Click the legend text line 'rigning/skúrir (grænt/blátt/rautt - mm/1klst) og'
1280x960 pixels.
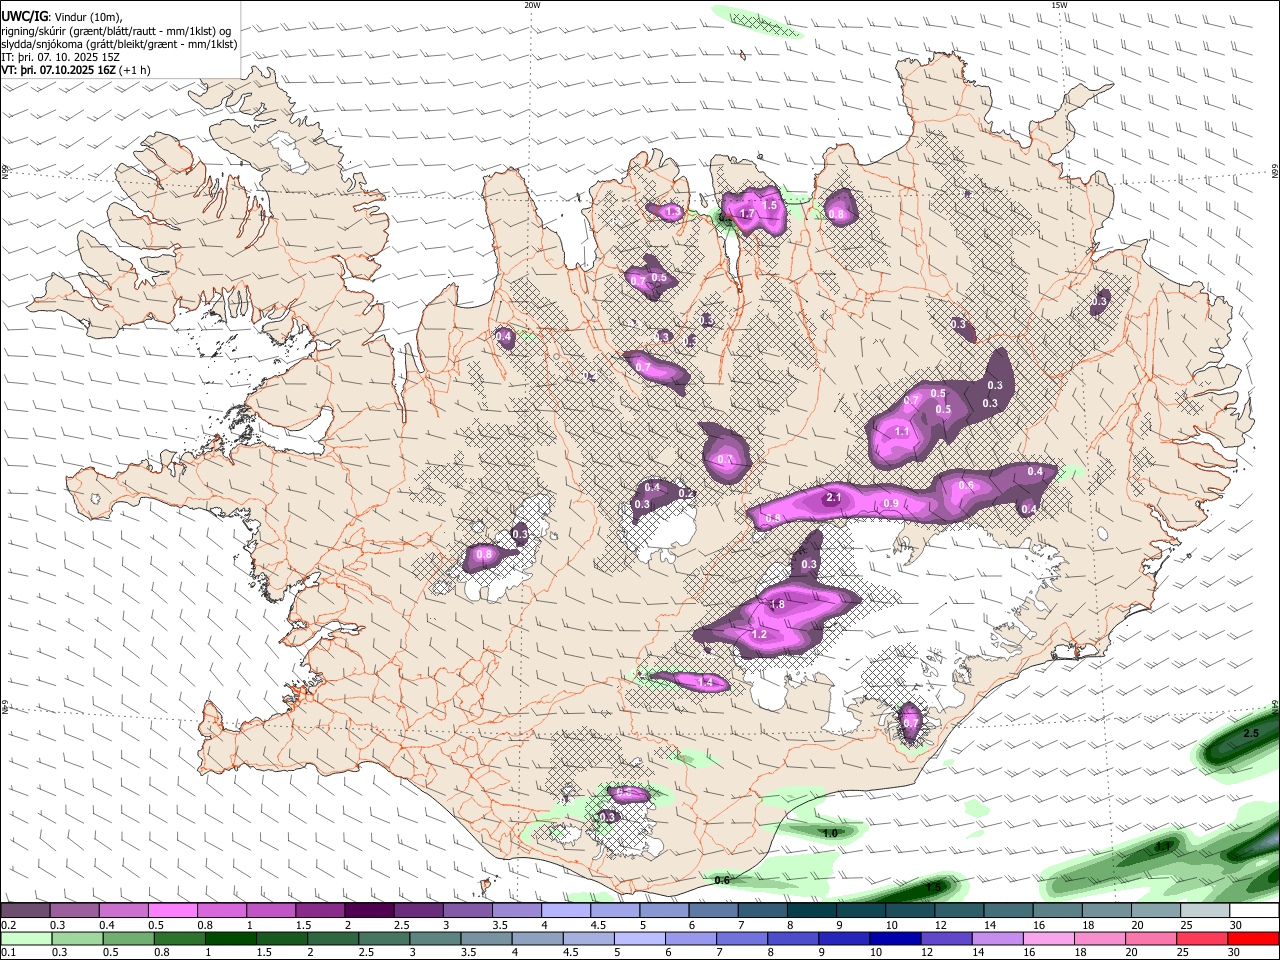click(116, 31)
